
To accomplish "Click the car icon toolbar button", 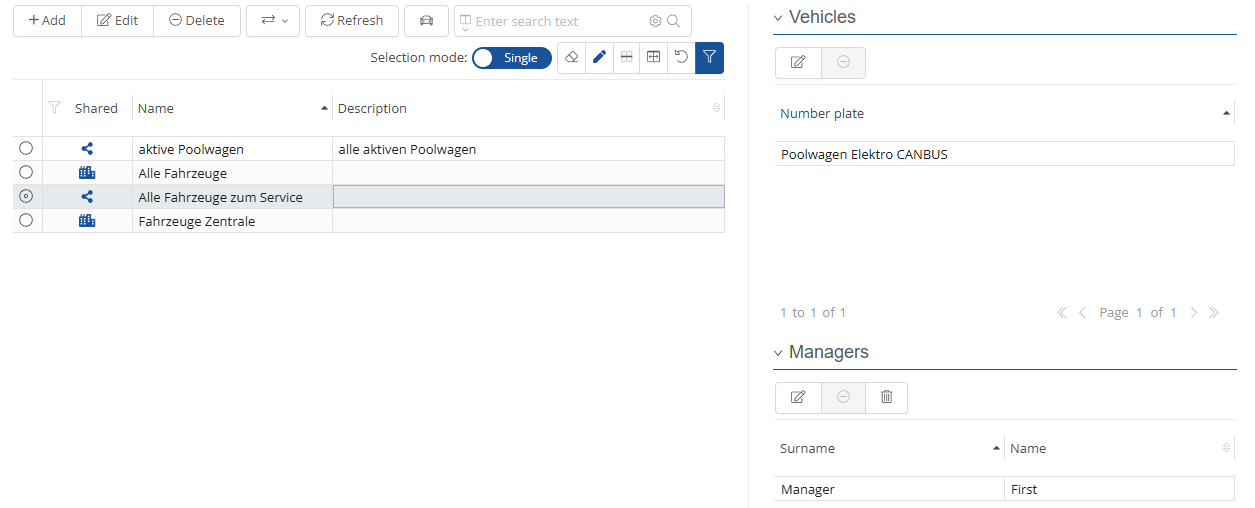I will click(x=426, y=21).
